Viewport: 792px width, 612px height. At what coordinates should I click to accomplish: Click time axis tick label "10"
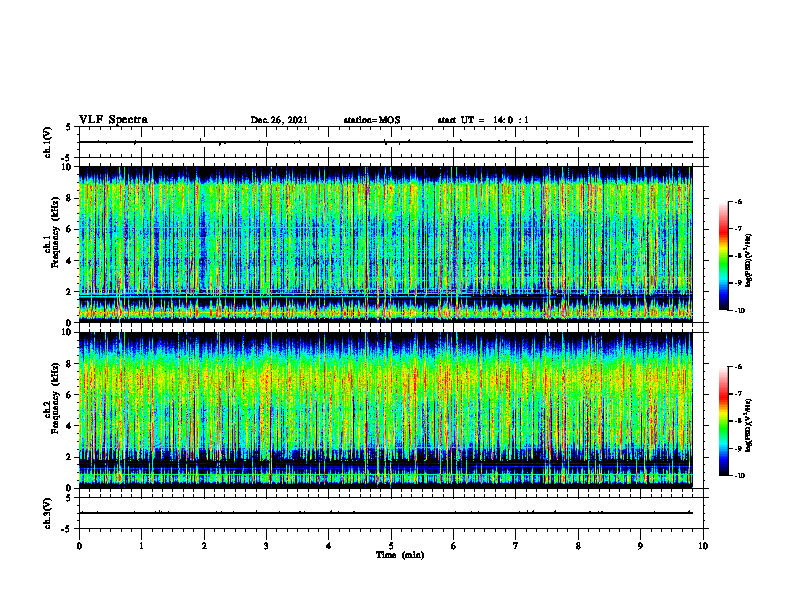pyautogui.click(x=703, y=546)
